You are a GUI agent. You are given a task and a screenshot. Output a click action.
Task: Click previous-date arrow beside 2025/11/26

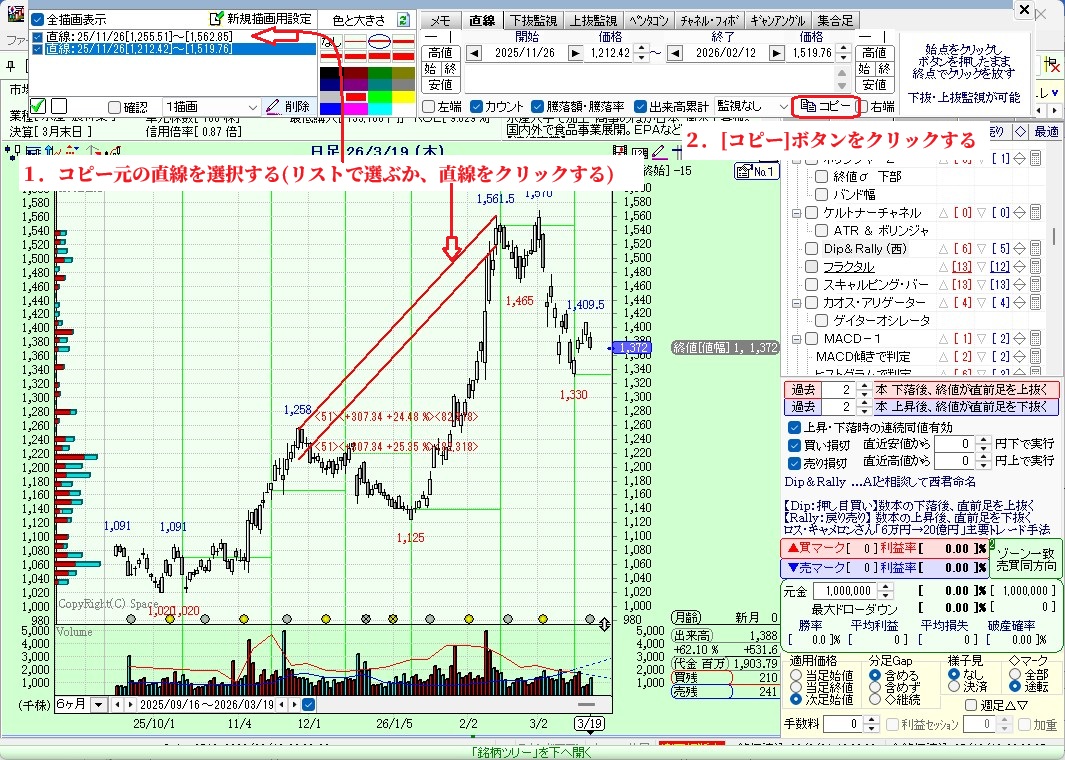[474, 53]
